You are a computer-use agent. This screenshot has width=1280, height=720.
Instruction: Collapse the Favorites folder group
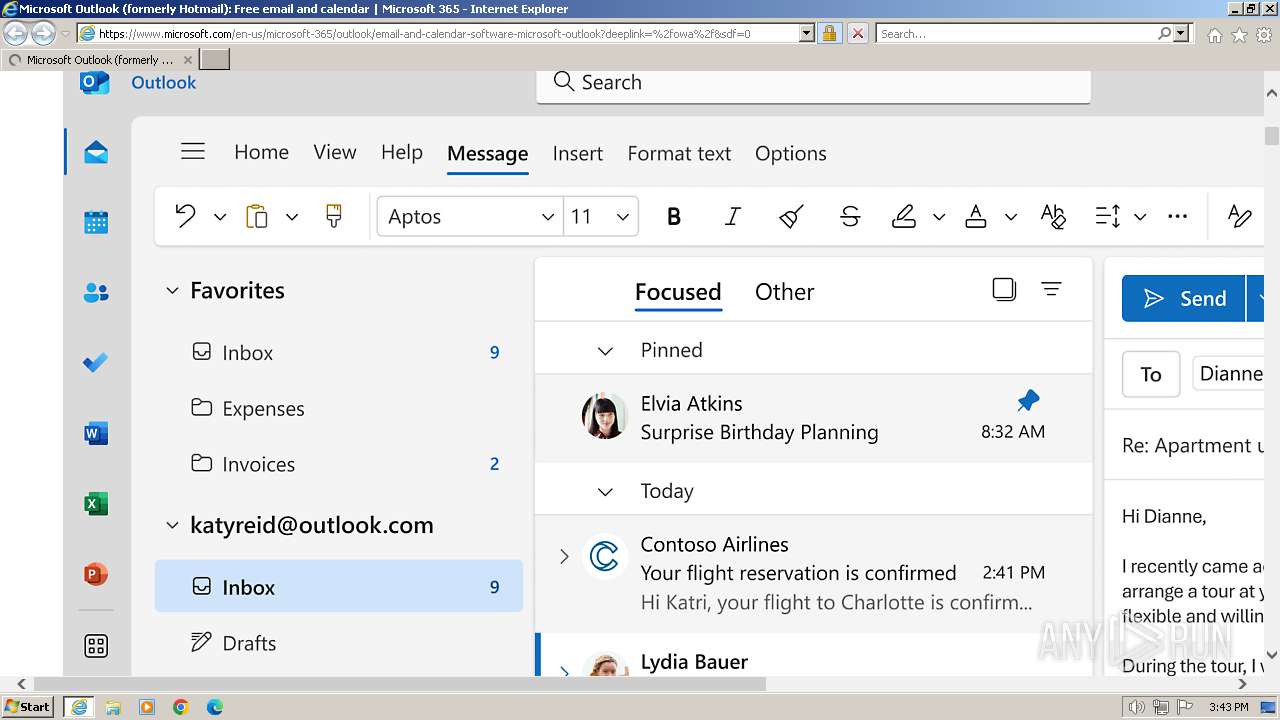[x=172, y=291]
